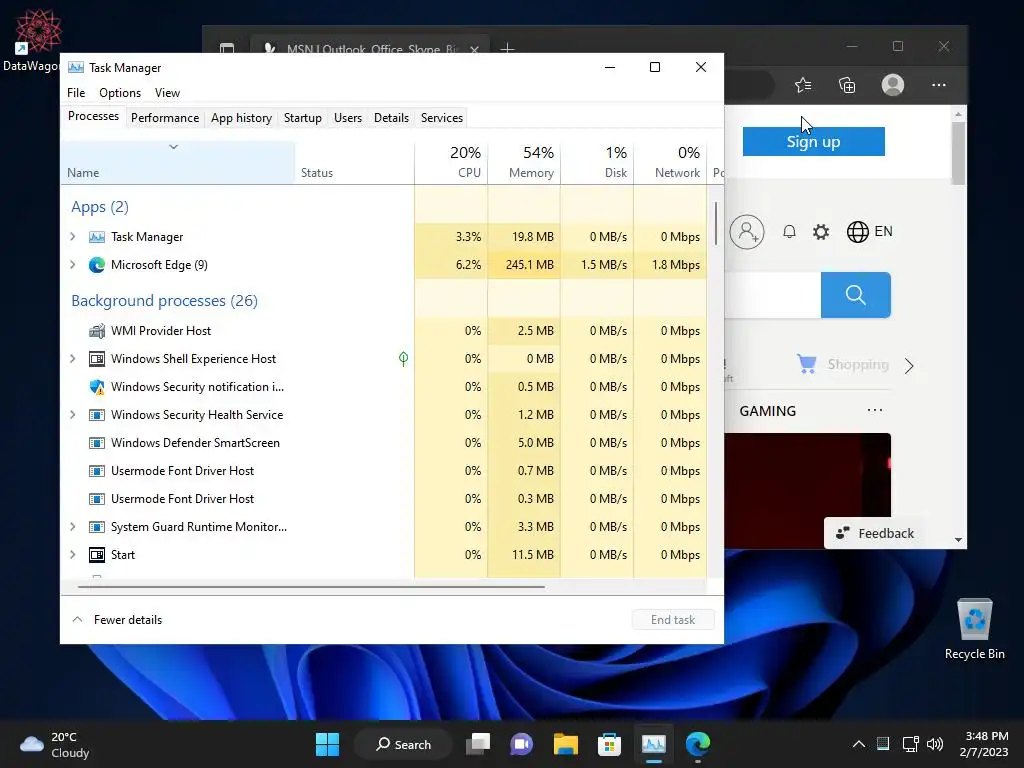Click Windows Security notification shield icon
The image size is (1024, 768).
[97, 387]
